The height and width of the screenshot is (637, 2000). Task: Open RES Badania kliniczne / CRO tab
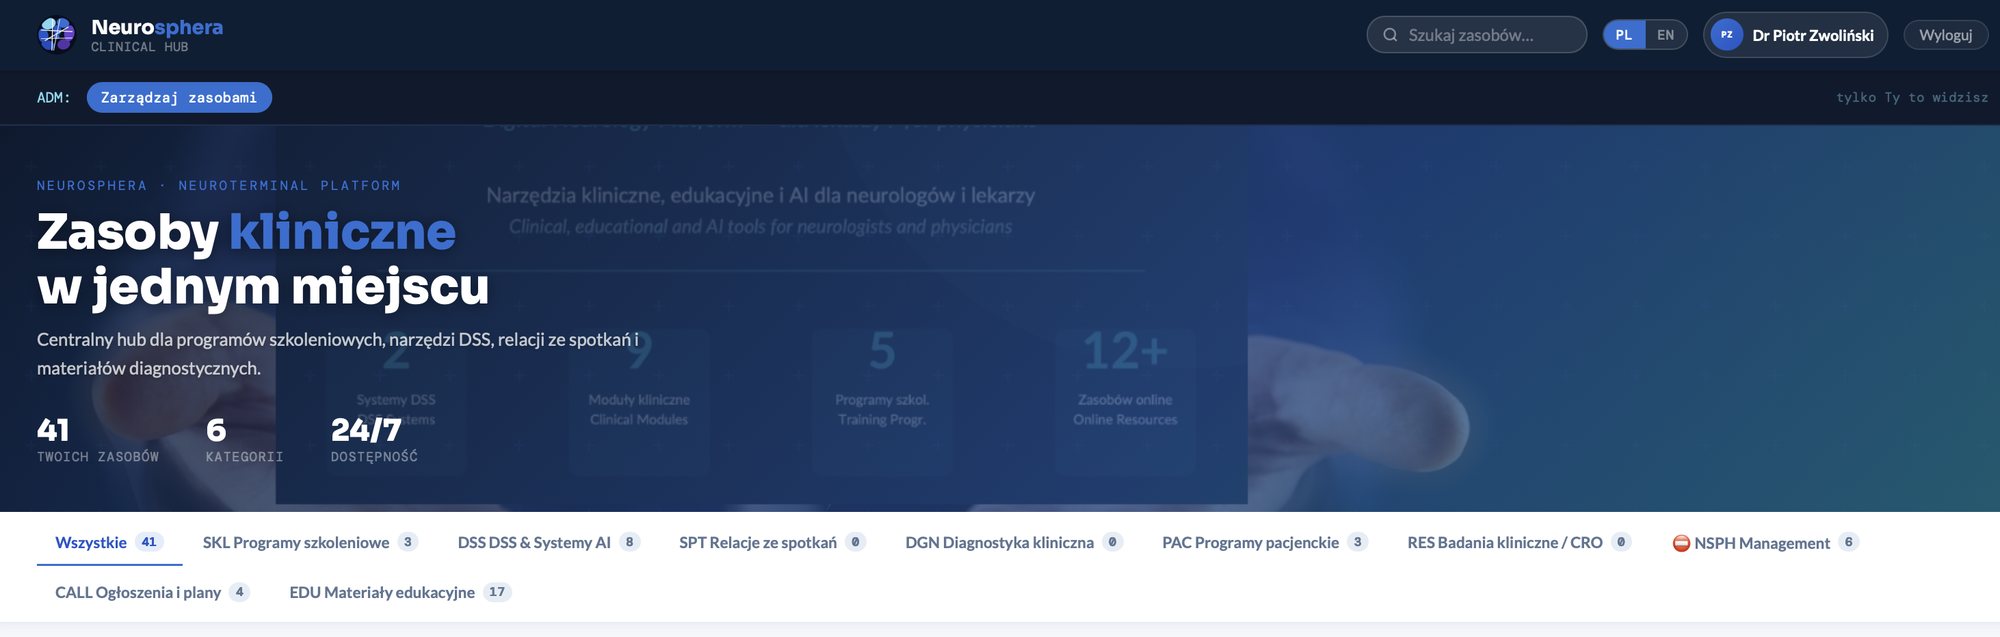click(x=1519, y=542)
